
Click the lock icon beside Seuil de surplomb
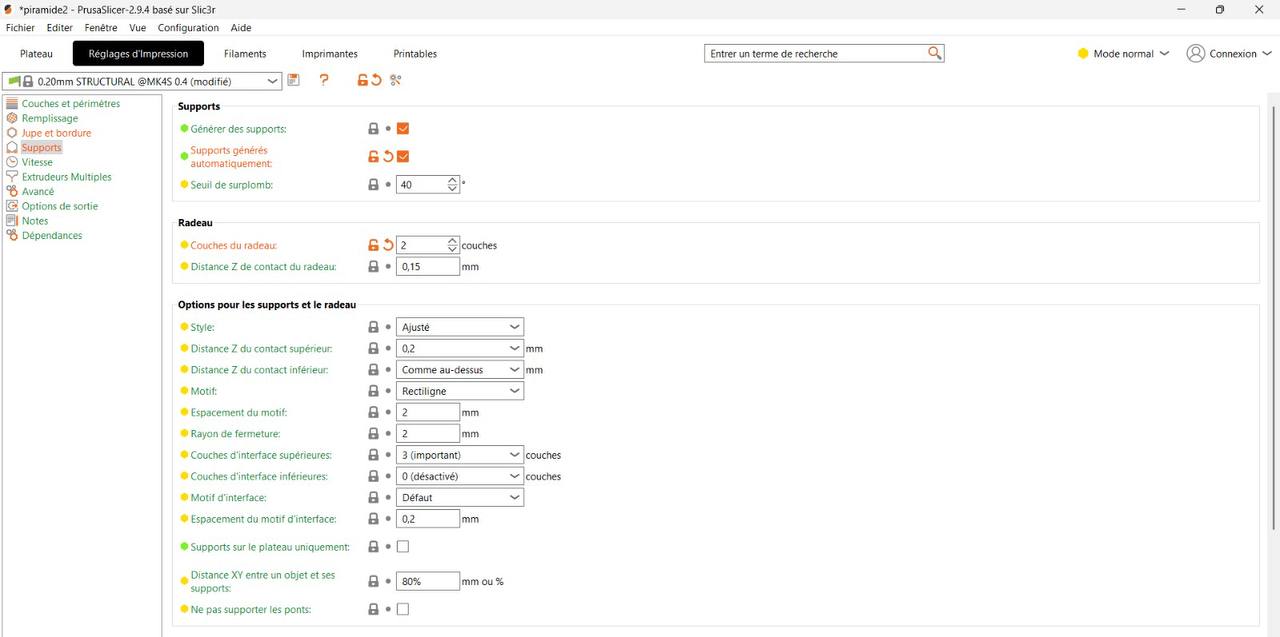pyautogui.click(x=373, y=185)
